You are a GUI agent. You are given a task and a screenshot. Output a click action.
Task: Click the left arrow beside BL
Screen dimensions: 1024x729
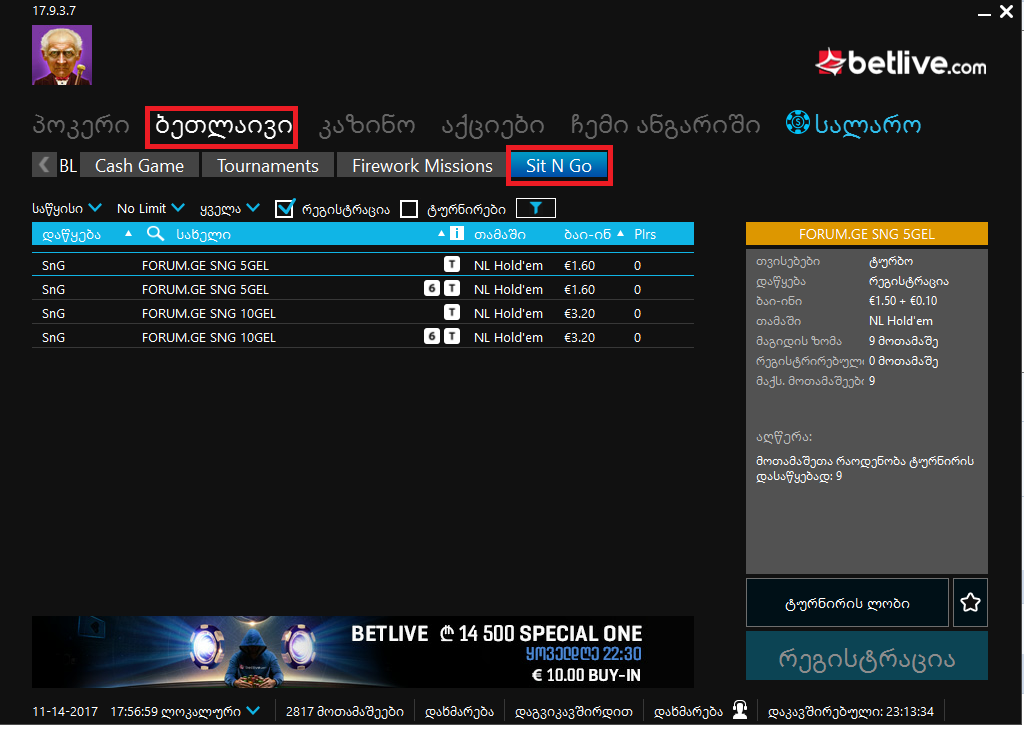[x=44, y=165]
